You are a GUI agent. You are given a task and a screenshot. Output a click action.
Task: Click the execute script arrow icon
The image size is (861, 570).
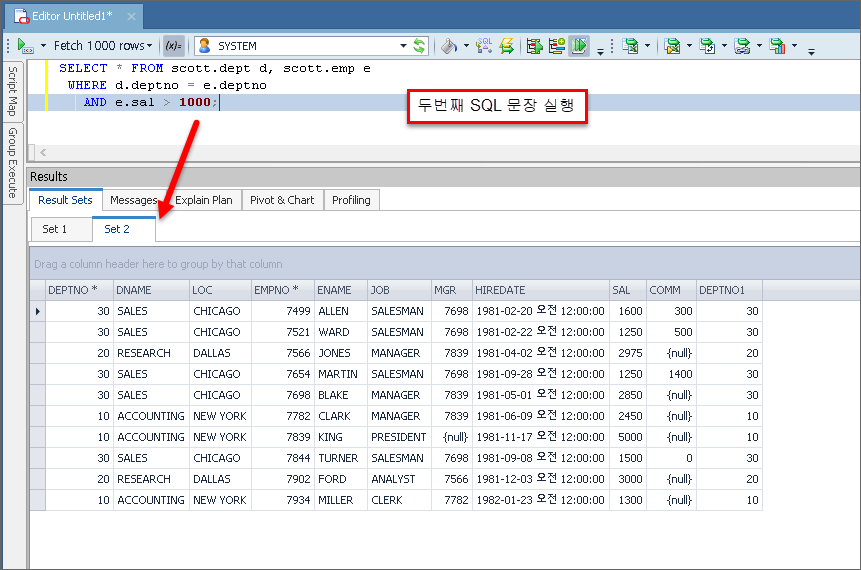pyautogui.click(x=534, y=46)
